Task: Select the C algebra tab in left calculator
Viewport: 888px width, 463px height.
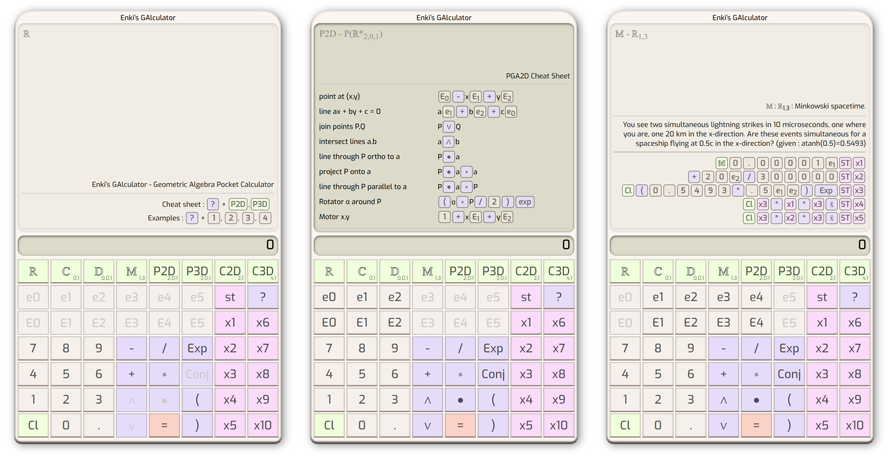Action: click(x=66, y=271)
